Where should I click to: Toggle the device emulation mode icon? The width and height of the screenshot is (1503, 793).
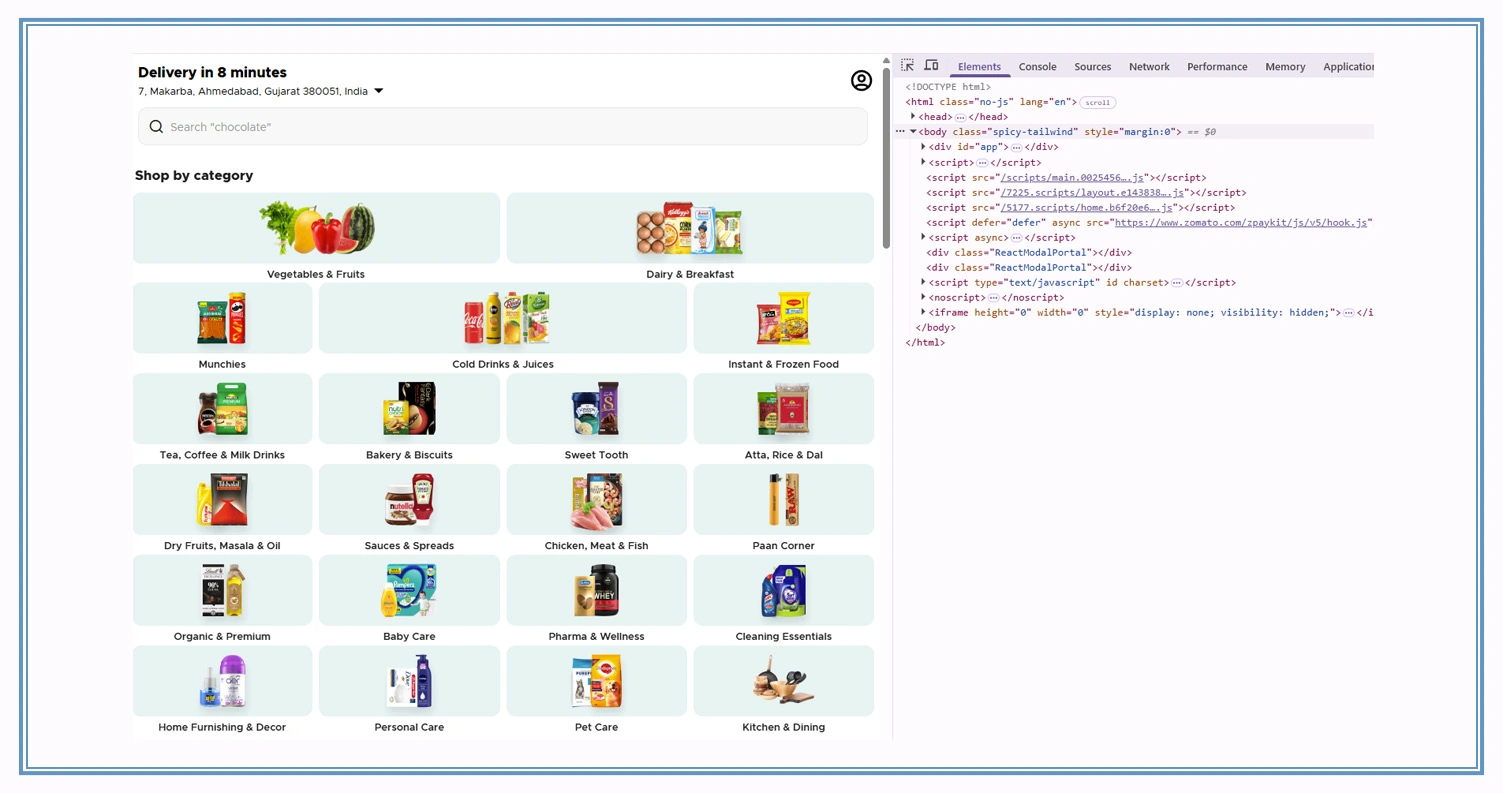tap(931, 64)
